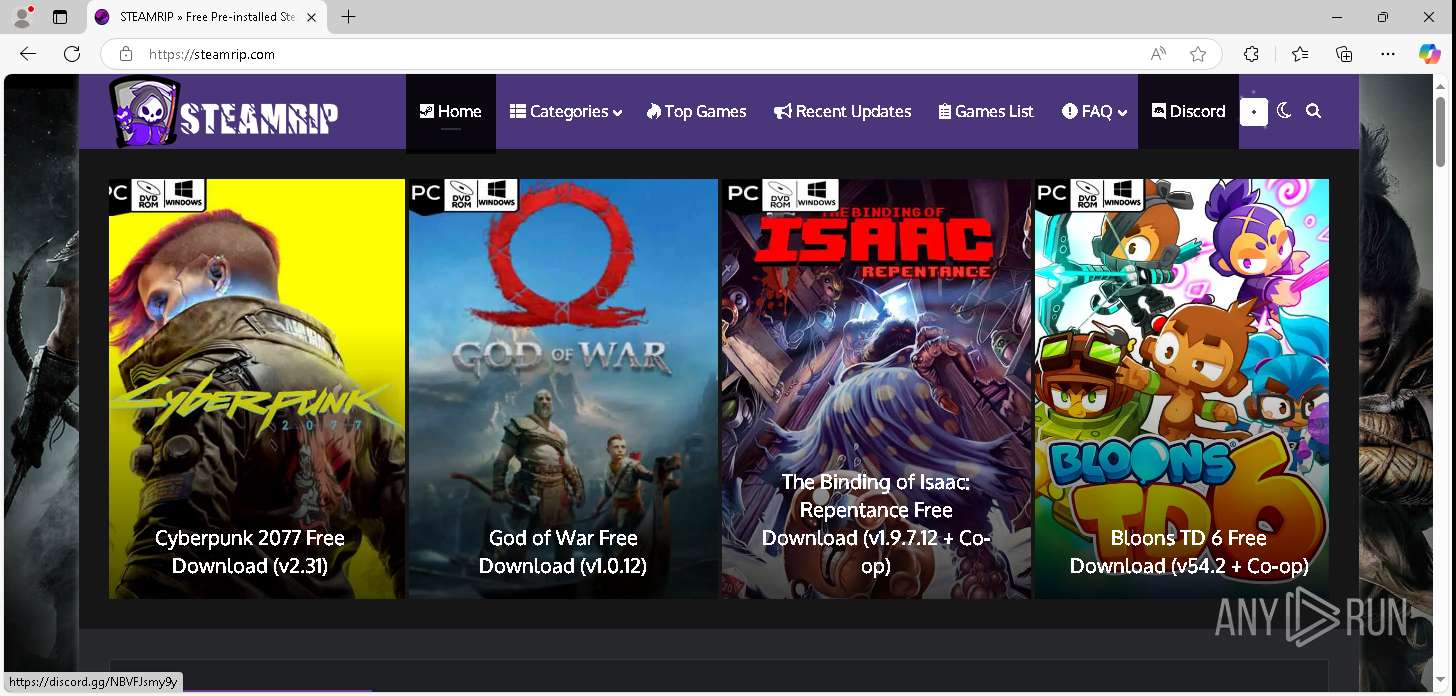Open browser Settings and more menu
Viewport: 1456px width, 696px height.
1388,54
